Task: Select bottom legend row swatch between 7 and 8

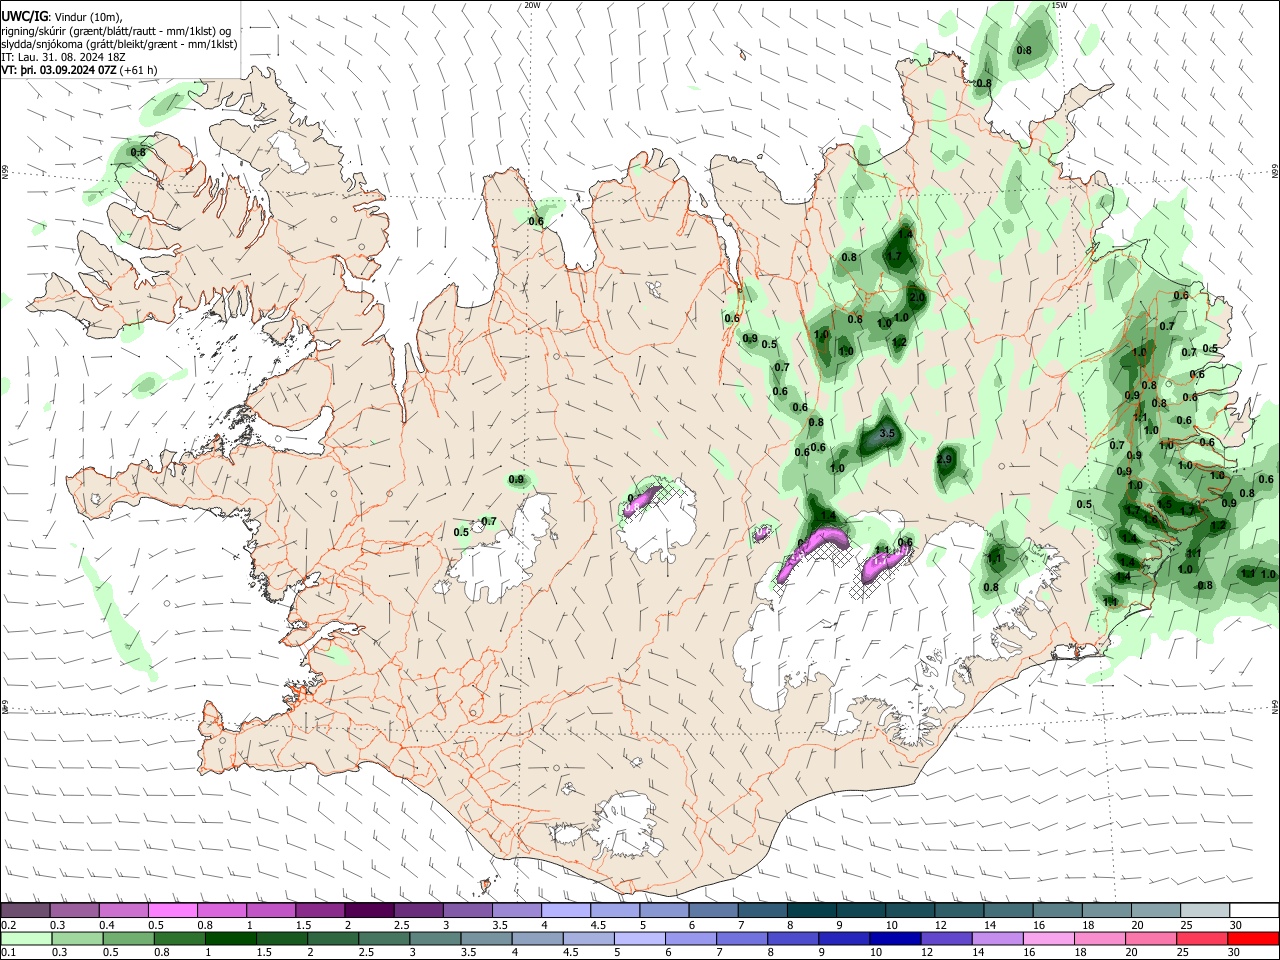Action: pos(743,938)
